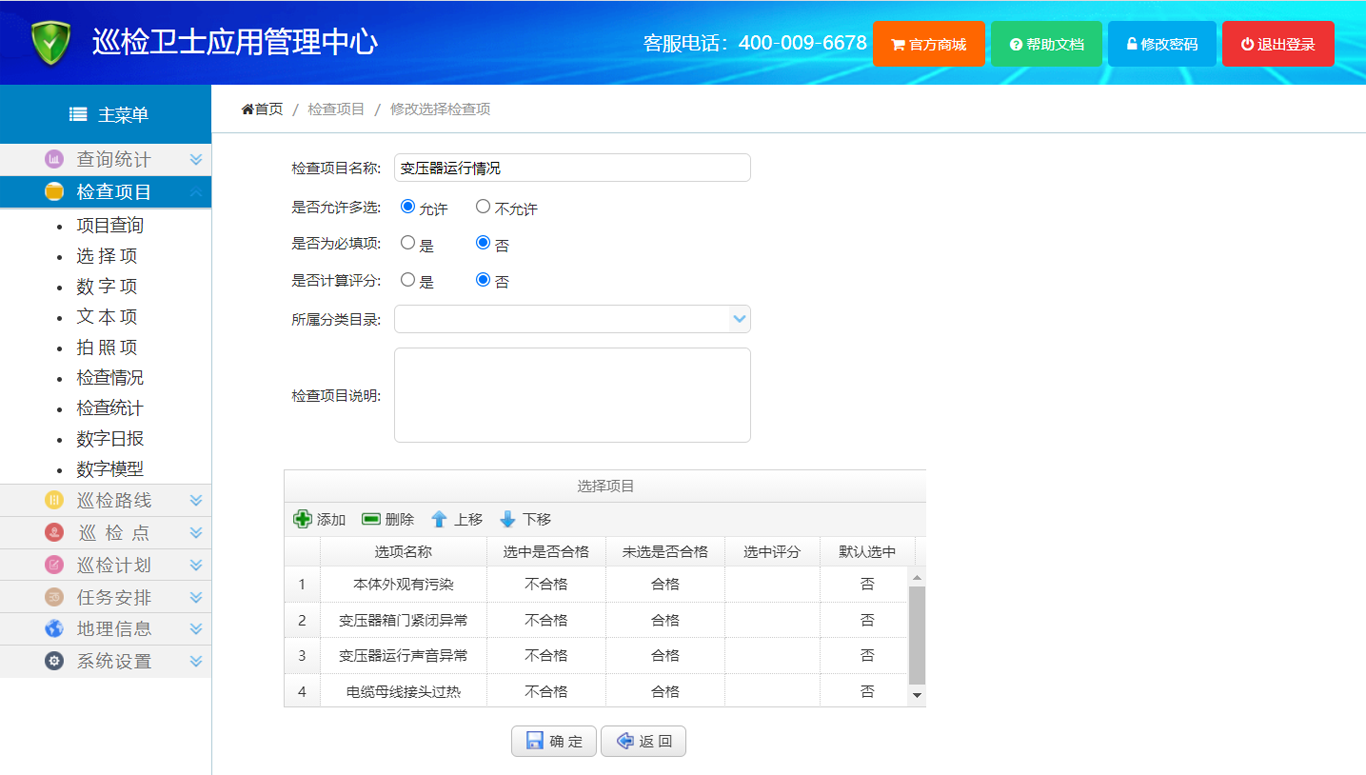The height and width of the screenshot is (775, 1366).
Task: Click the 删除 minus icon in toolbar
Action: click(371, 519)
